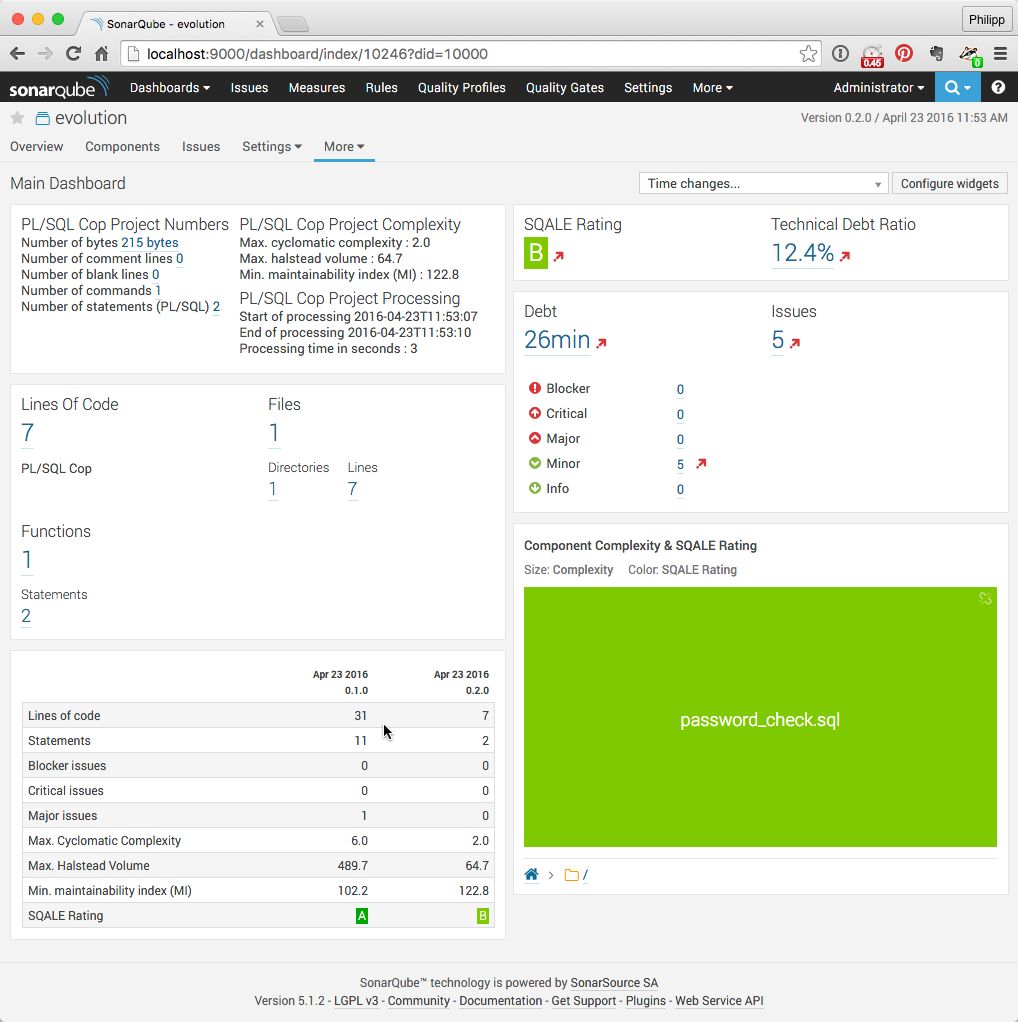
Task: Click the Community footer link
Action: point(418,1001)
